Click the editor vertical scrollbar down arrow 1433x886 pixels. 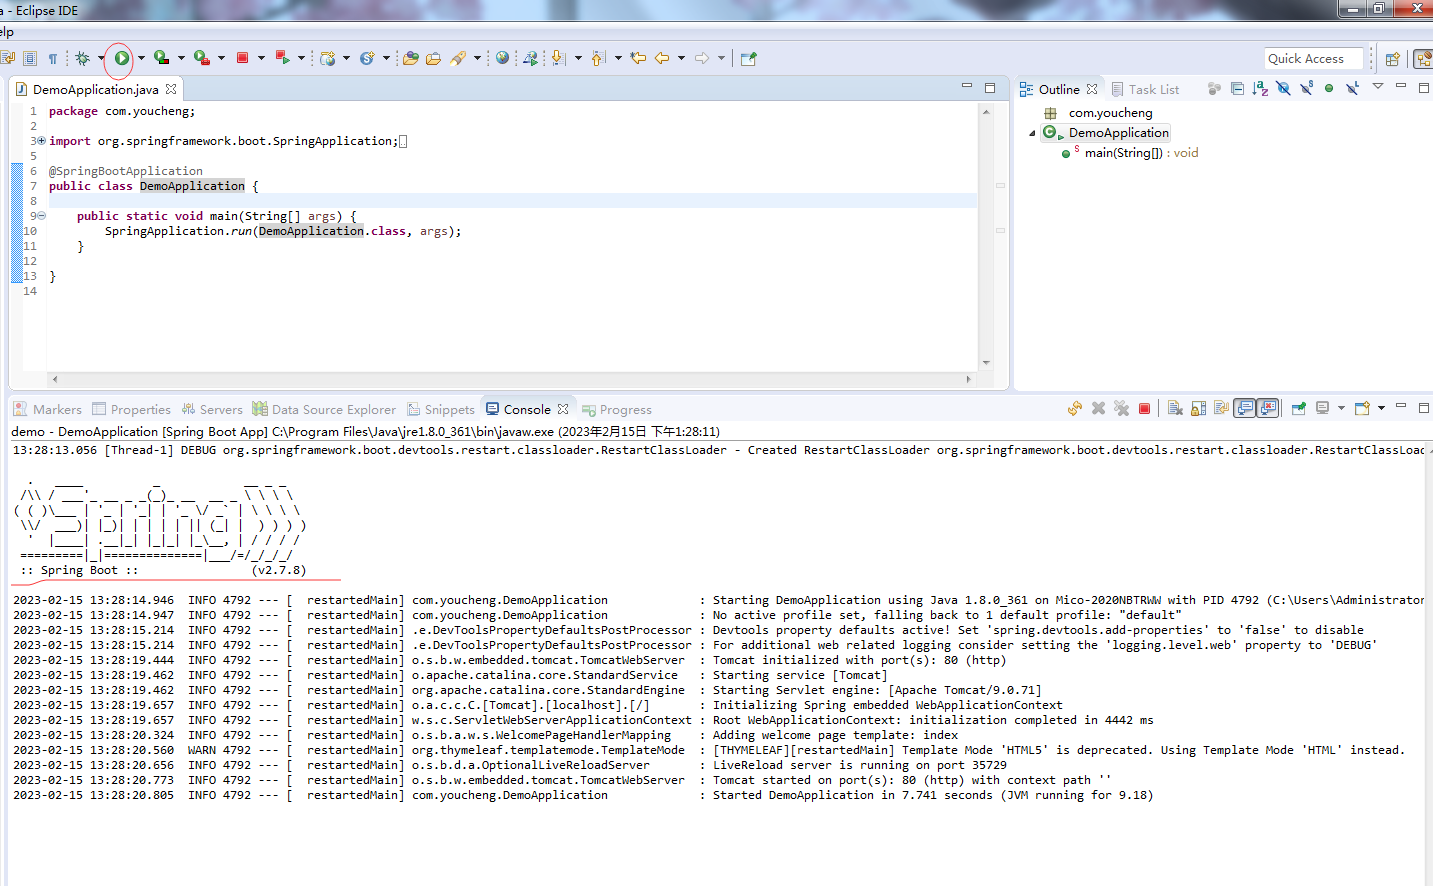(x=986, y=363)
